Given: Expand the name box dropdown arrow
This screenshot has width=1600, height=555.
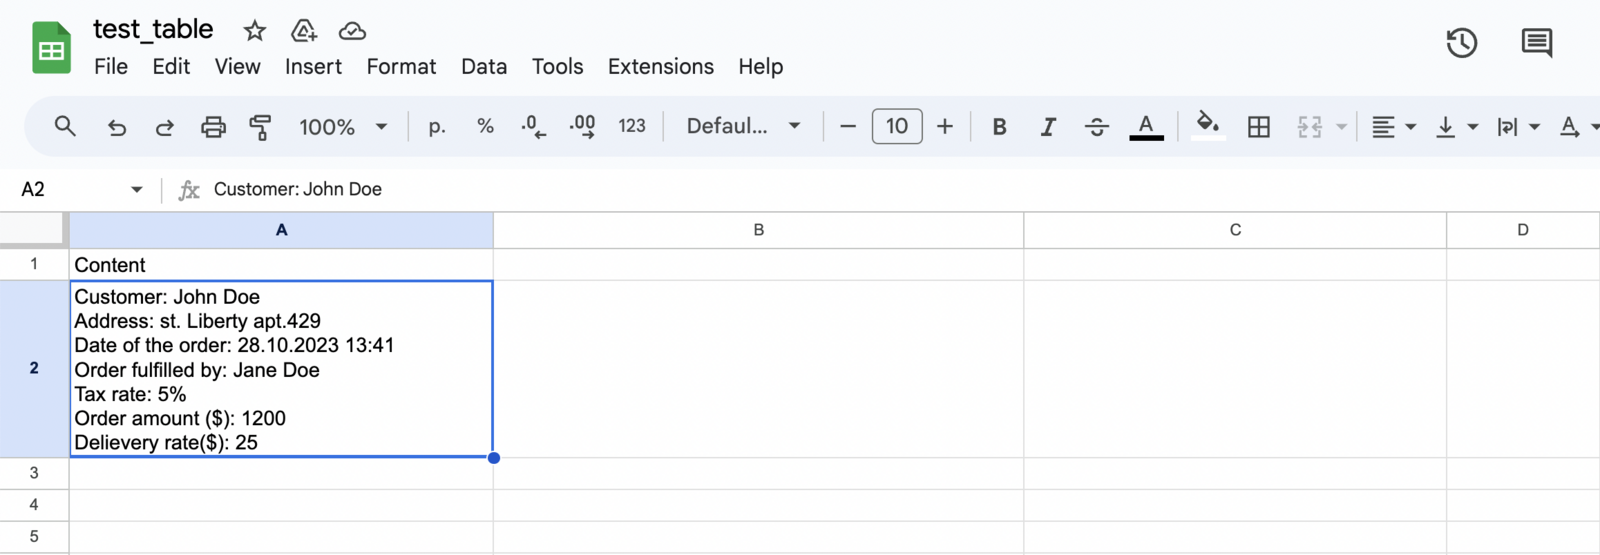Looking at the screenshot, I should (137, 190).
